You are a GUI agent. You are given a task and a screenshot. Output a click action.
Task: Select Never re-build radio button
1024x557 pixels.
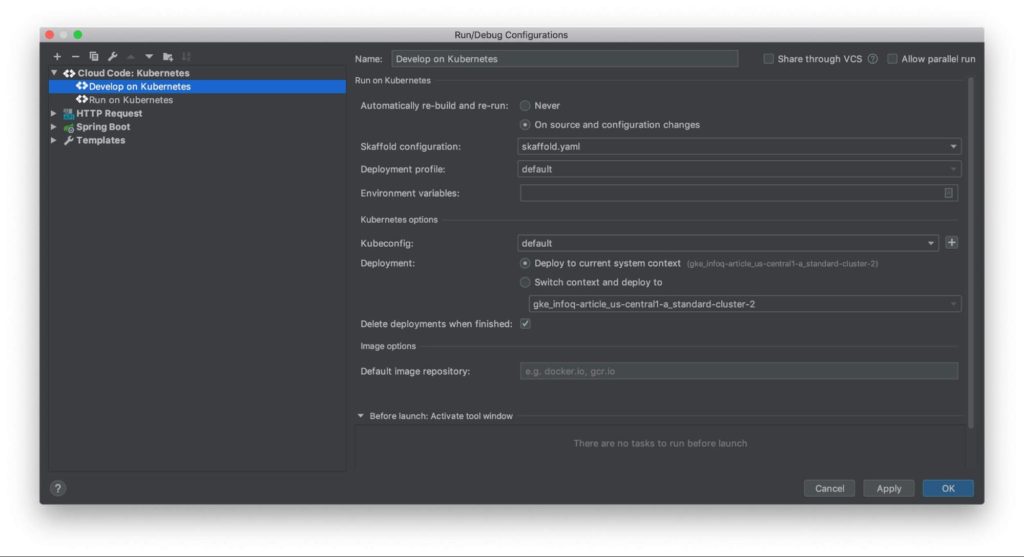(x=525, y=106)
